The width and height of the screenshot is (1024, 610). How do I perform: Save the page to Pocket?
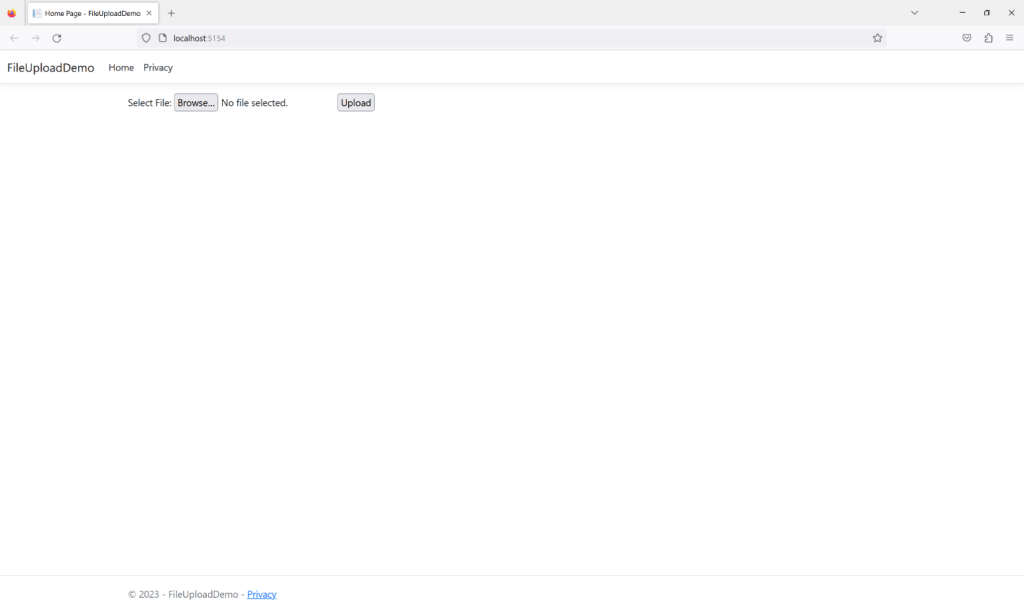point(966,38)
